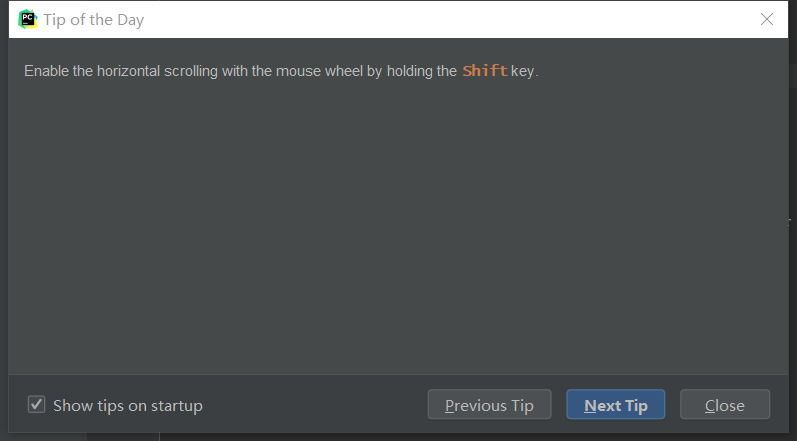
Task: Close the dialog with the title bar X
Action: (x=767, y=19)
